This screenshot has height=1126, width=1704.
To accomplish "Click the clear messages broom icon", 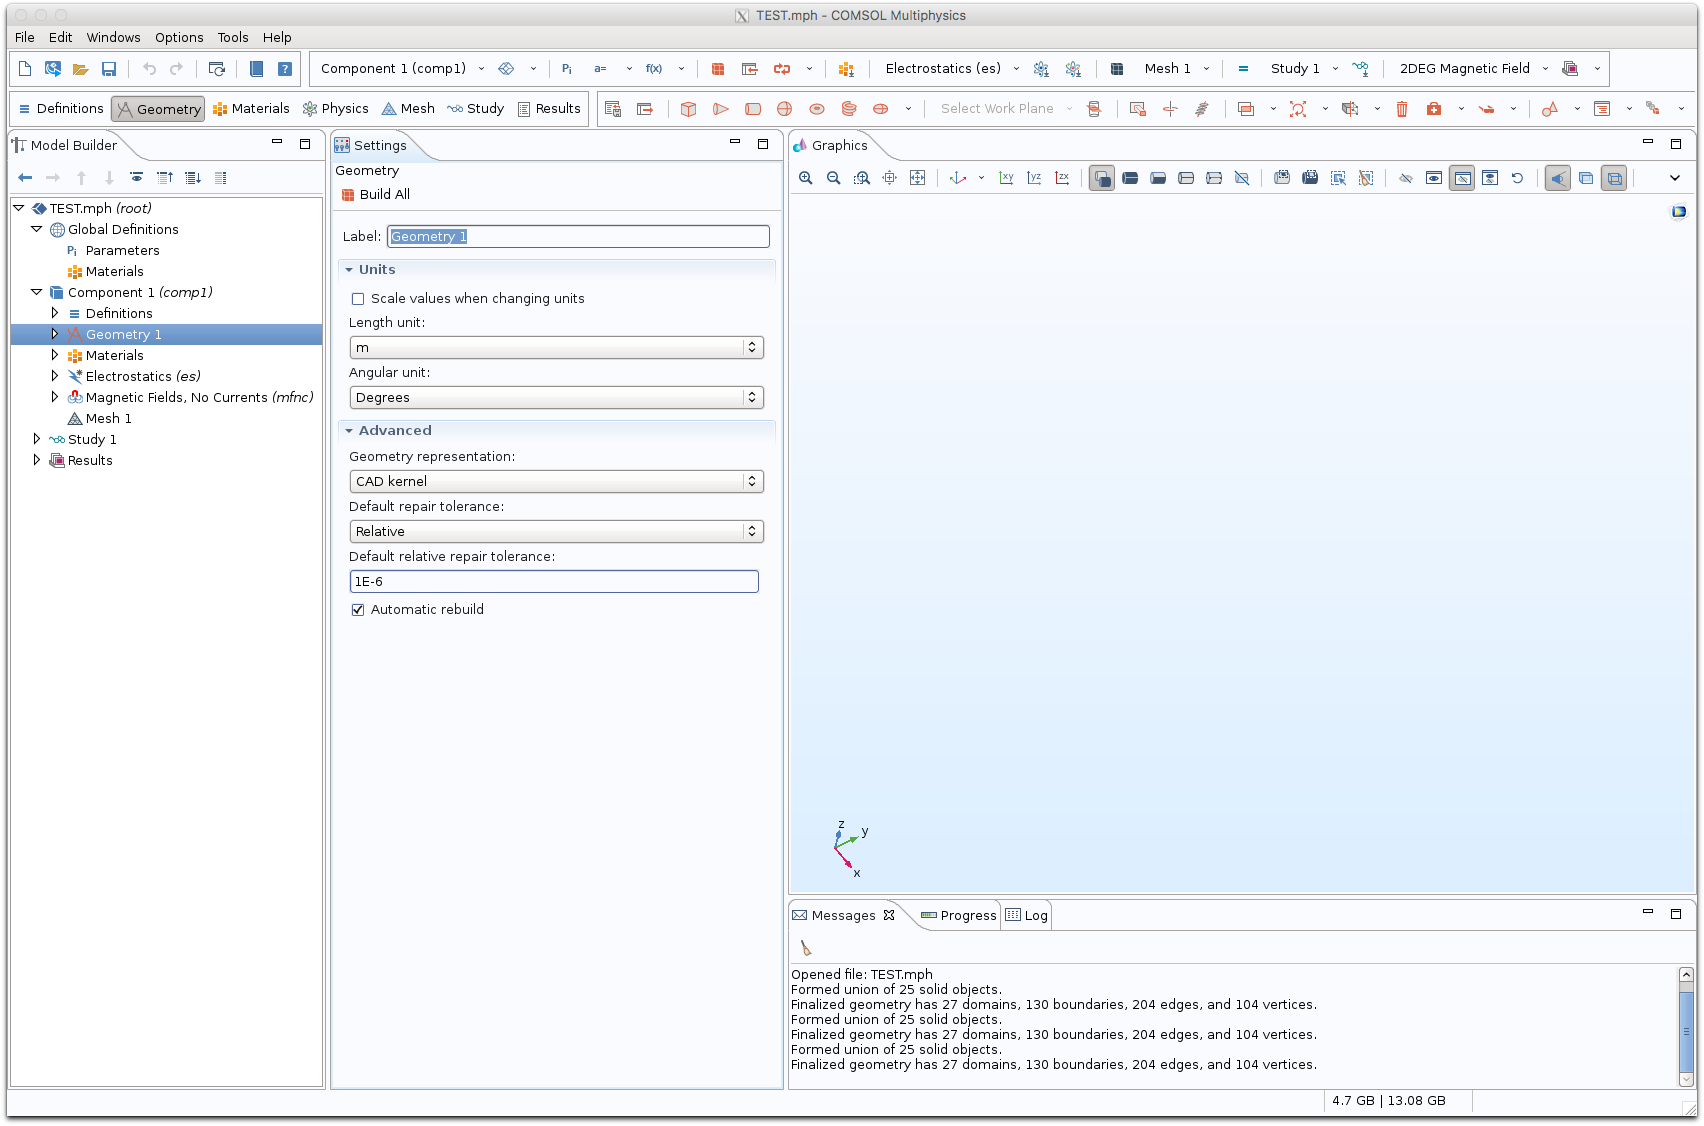I will click(806, 948).
